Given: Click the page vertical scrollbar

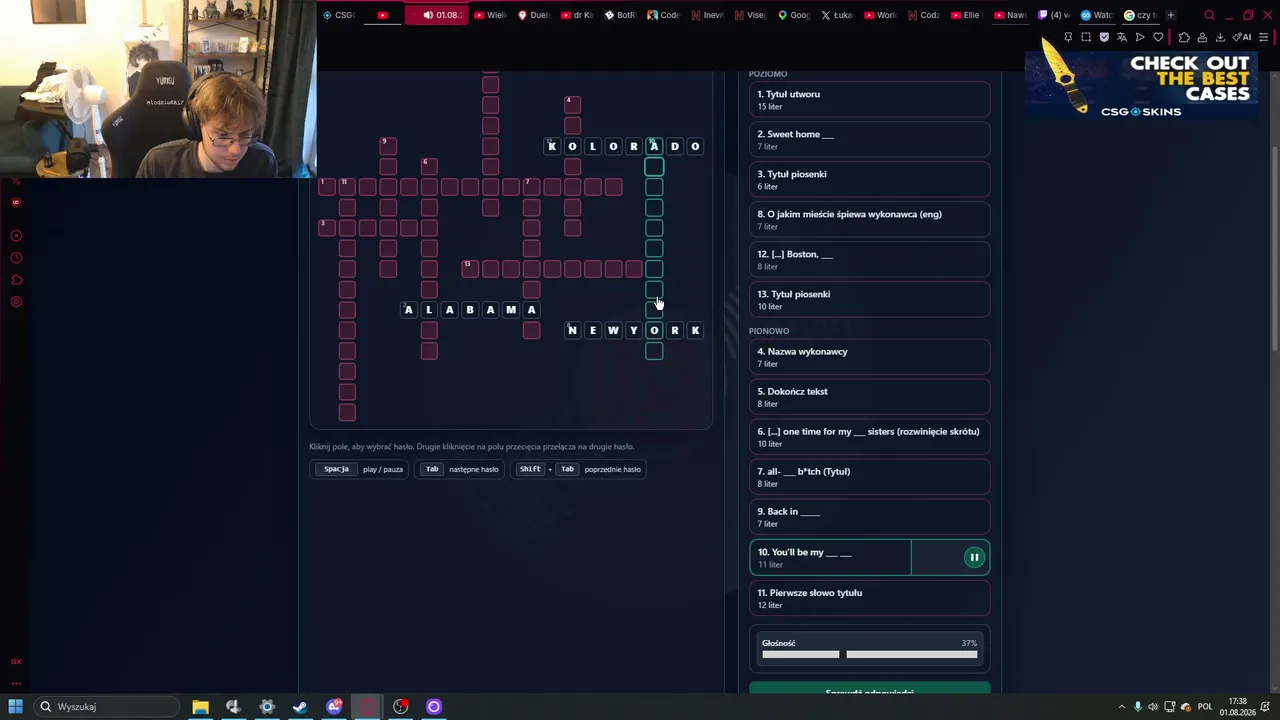Looking at the screenshot, I should coord(1274,250).
